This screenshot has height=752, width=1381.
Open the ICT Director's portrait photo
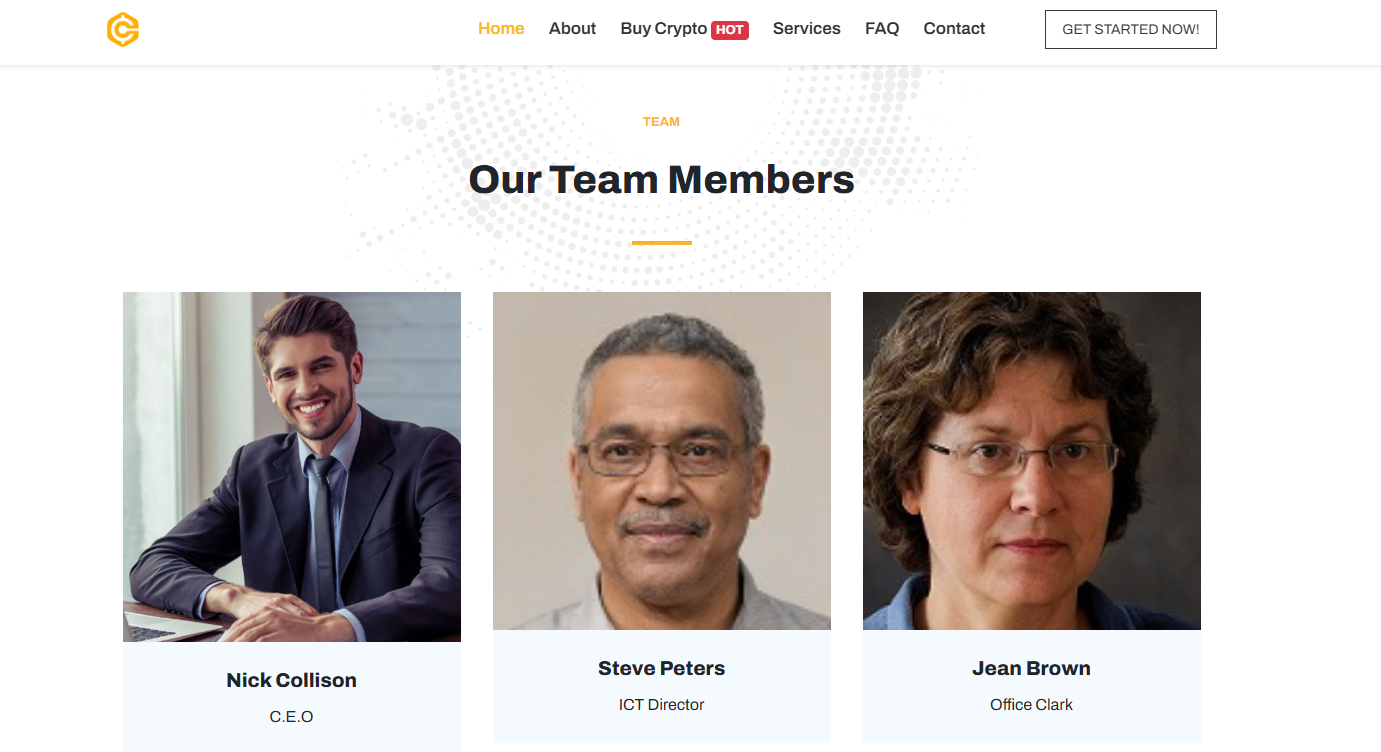pos(662,460)
